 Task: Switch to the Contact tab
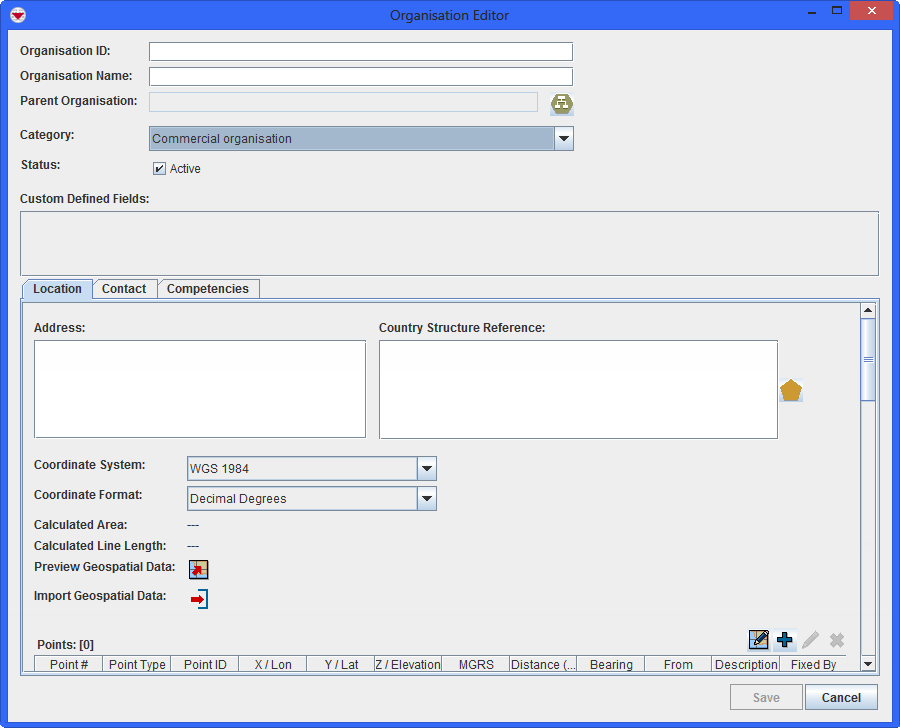point(124,289)
